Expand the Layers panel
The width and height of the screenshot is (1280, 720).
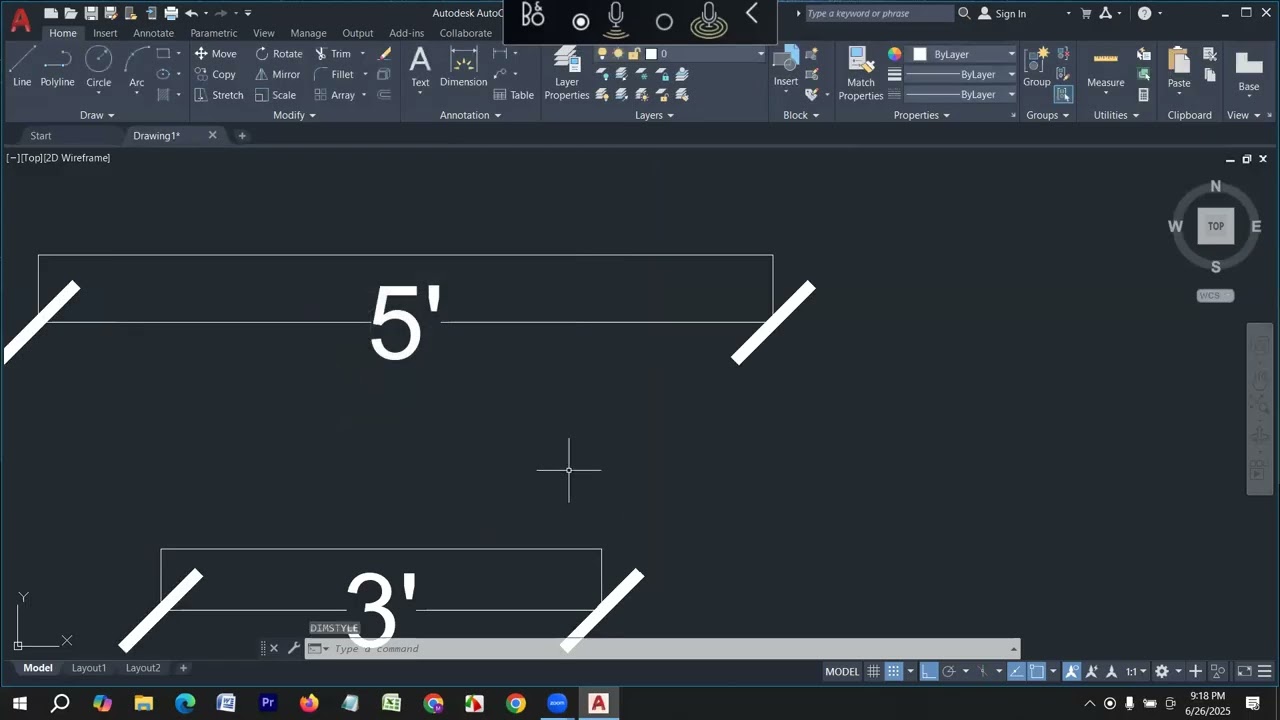pos(654,115)
